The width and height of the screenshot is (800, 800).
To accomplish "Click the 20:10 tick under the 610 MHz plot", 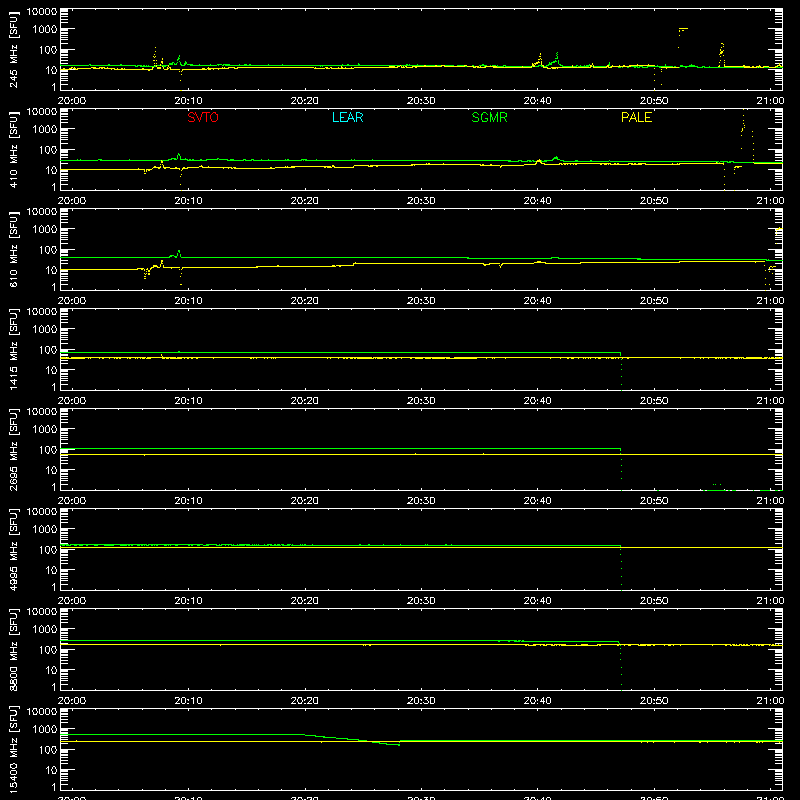I will point(188,301).
